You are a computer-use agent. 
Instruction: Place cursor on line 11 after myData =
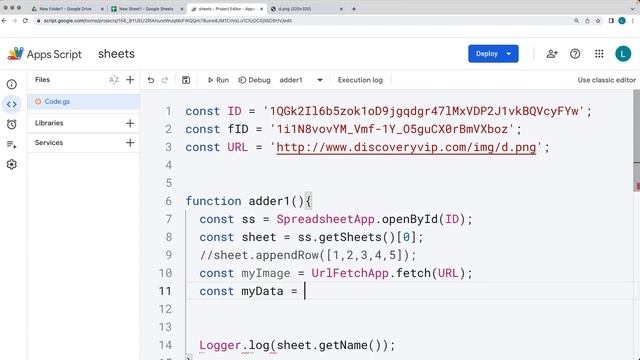tap(305, 291)
